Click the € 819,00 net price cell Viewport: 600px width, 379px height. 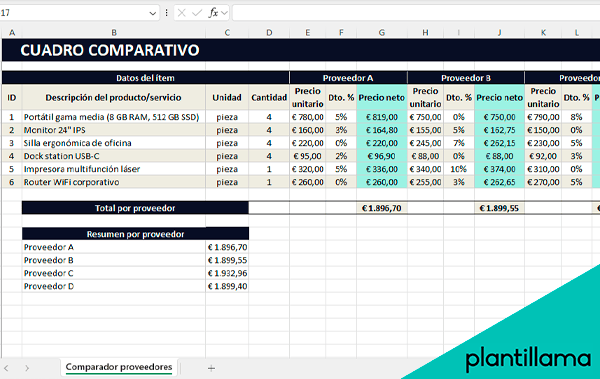coord(382,117)
